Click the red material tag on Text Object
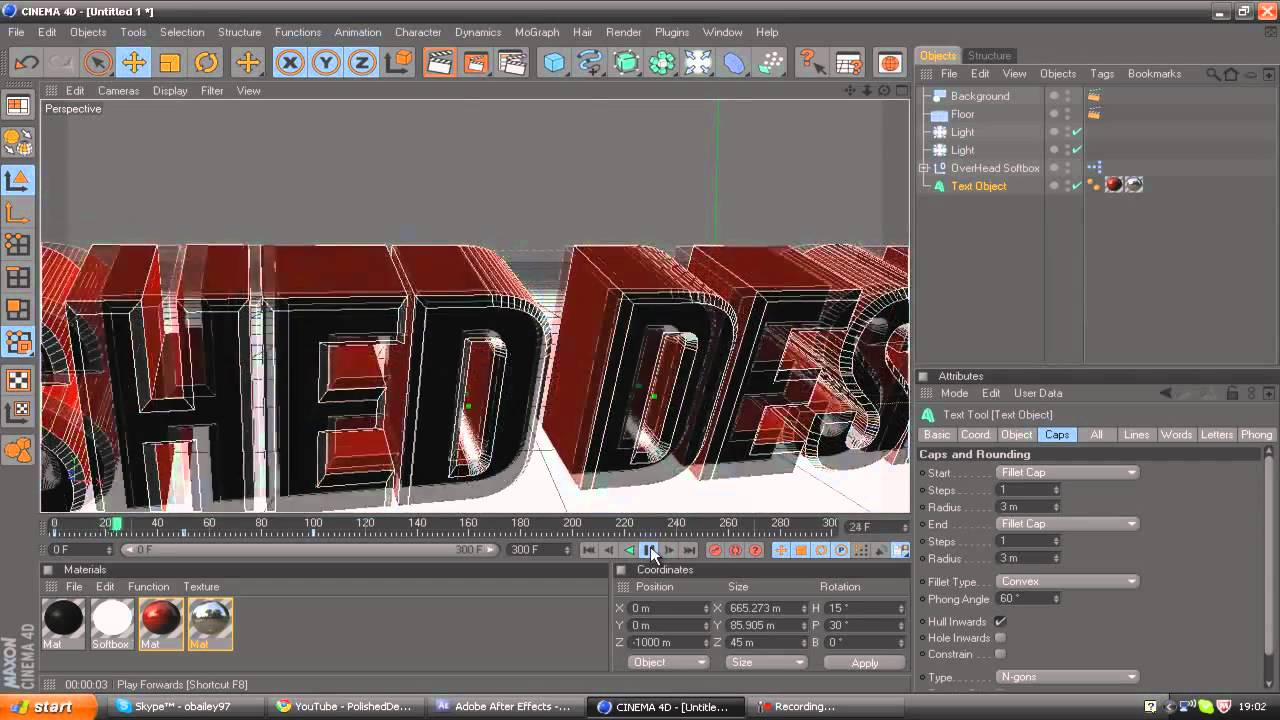The width and height of the screenshot is (1280, 720). 1113,185
